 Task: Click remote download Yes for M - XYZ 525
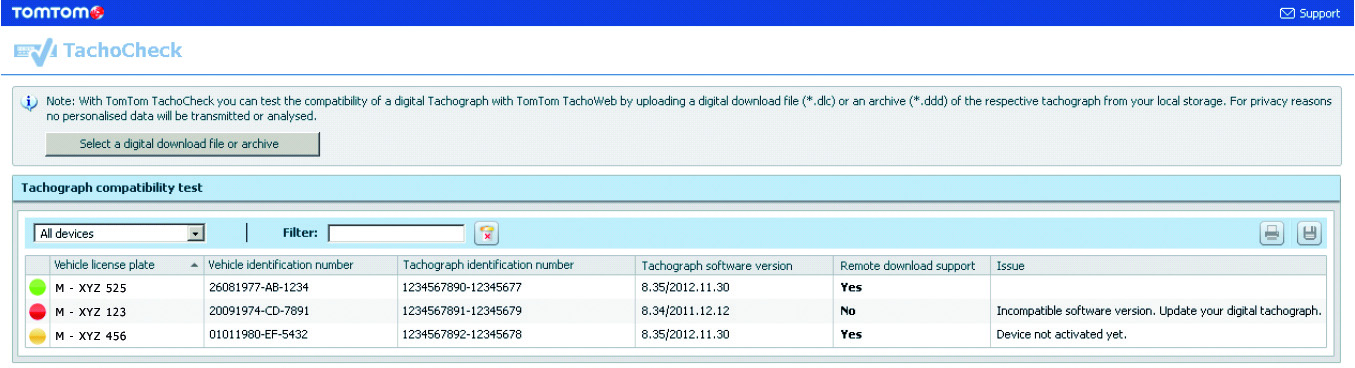(851, 288)
